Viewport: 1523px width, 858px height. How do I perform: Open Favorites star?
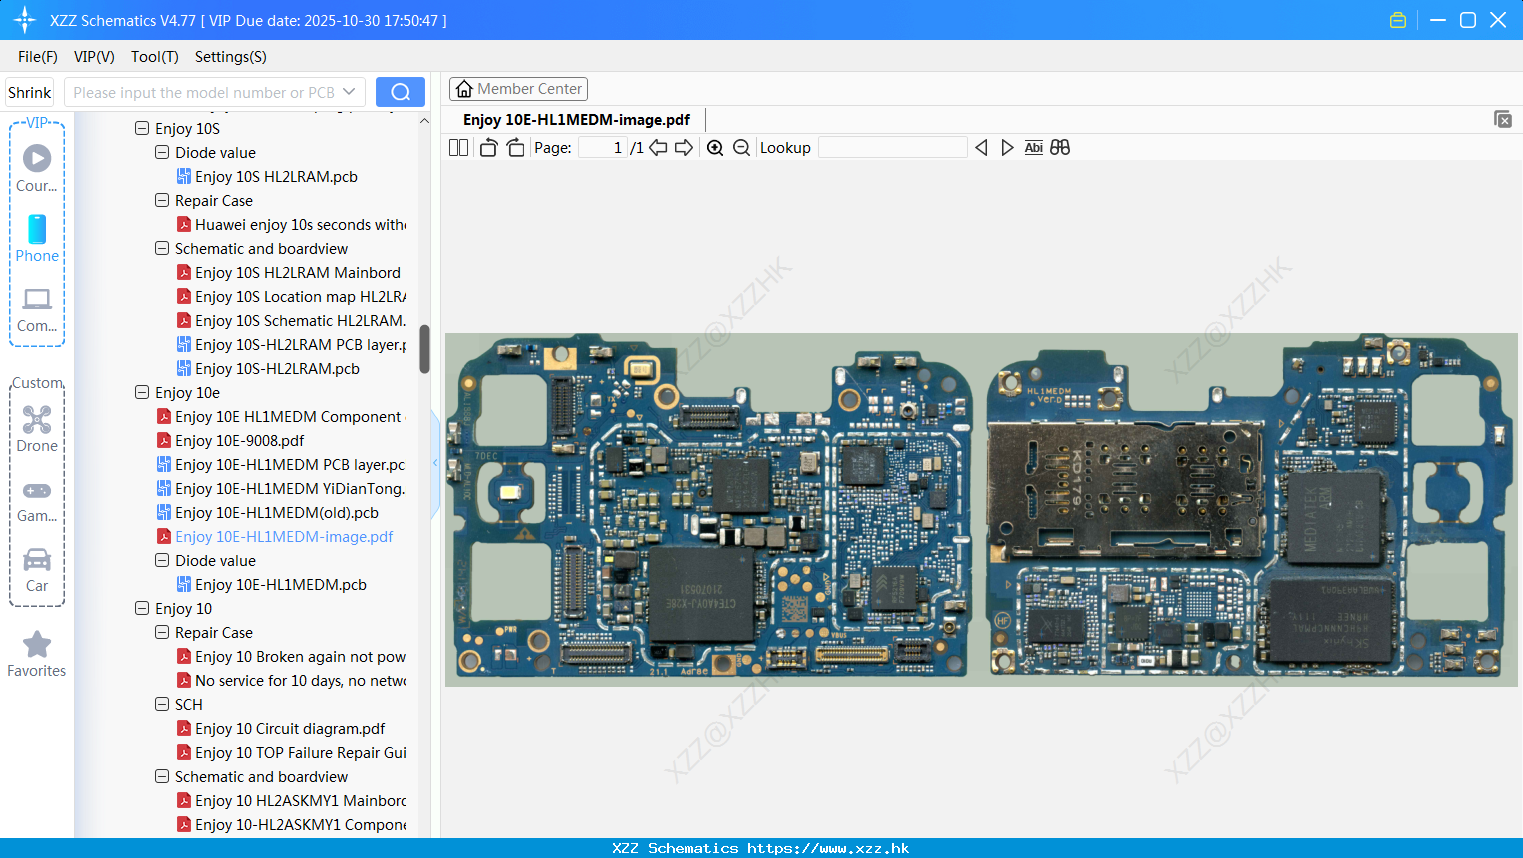37,655
